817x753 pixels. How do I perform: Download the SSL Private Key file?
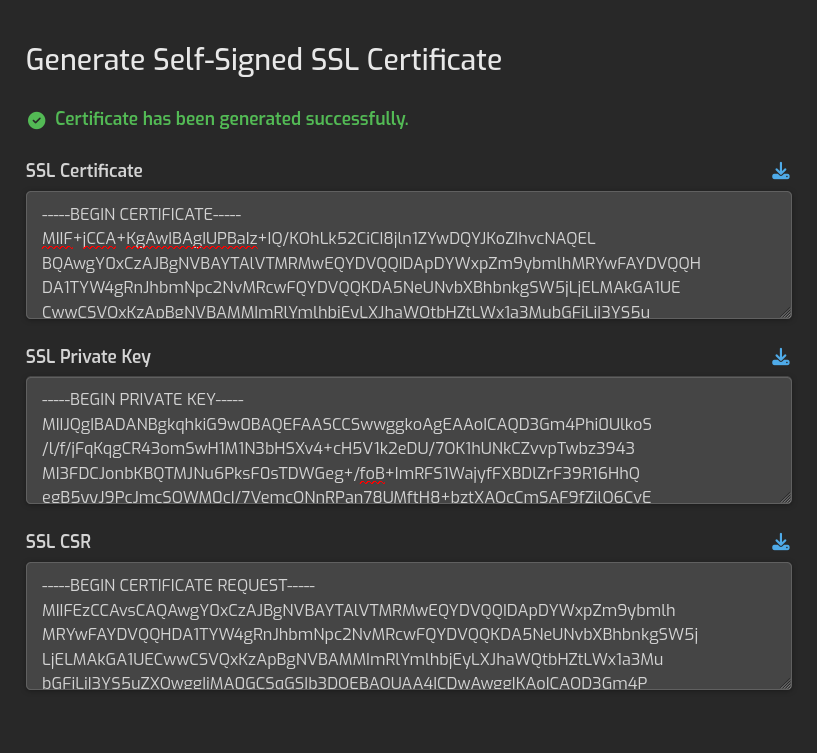pos(781,357)
